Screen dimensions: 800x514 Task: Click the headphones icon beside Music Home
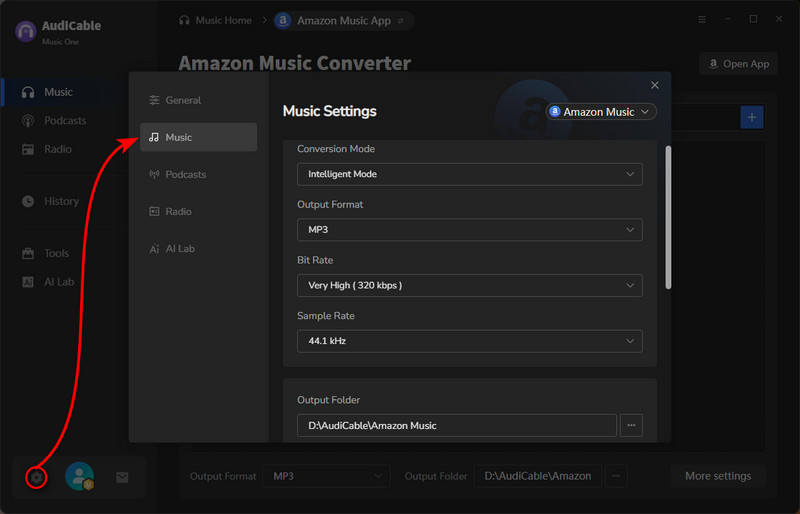[184, 20]
